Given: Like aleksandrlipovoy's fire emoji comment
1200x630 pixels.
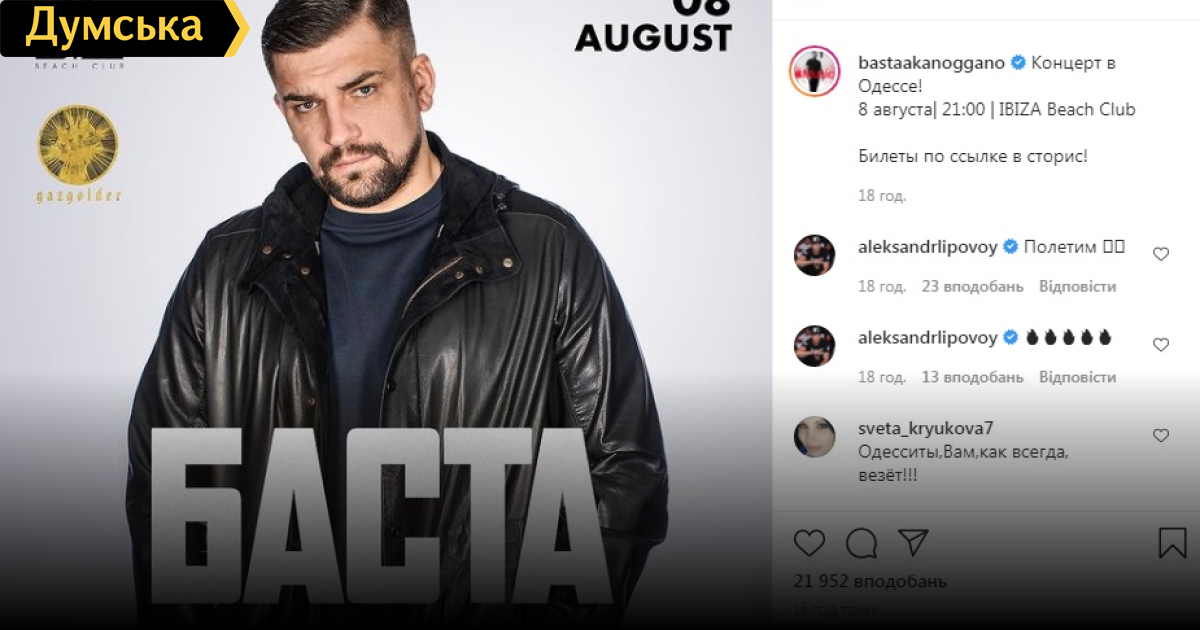Looking at the screenshot, I should click(x=1161, y=345).
